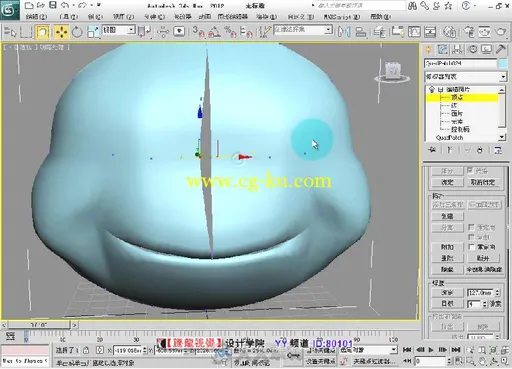Open the 动画 menu
Viewport: 512px width, 369px height.
205,16
